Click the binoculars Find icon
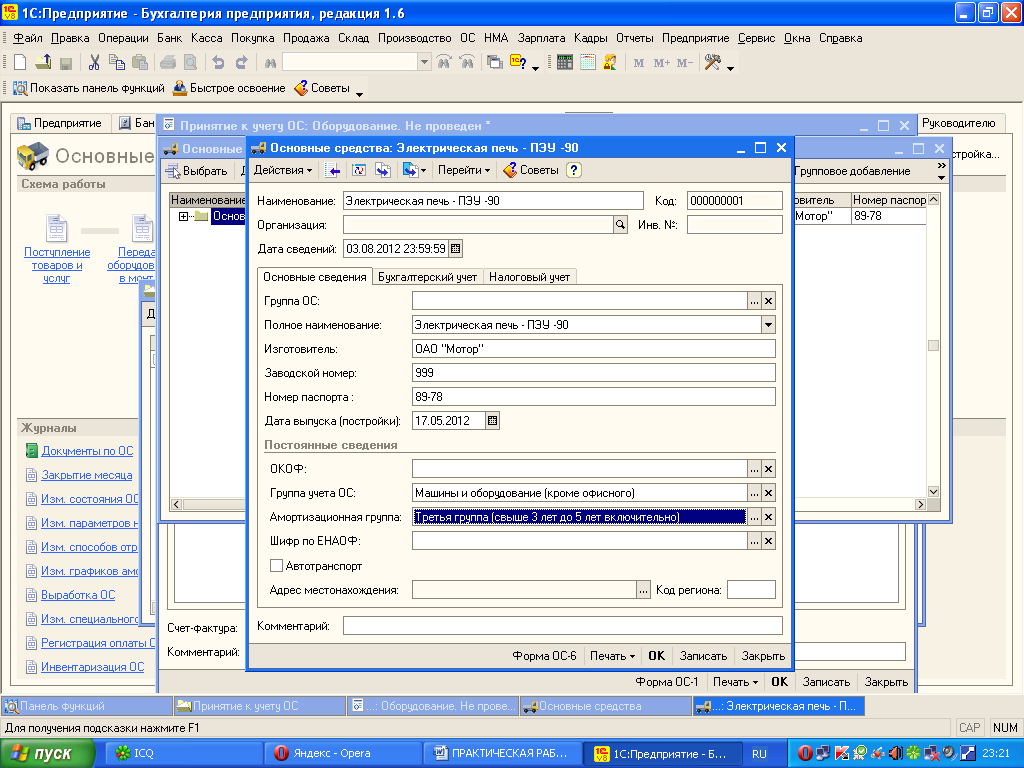 (270, 63)
